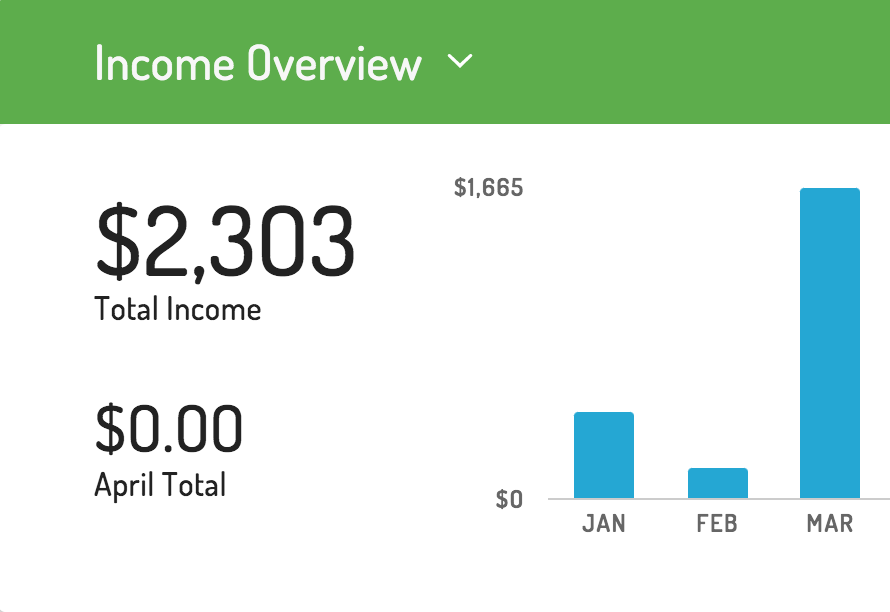Image resolution: width=890 pixels, height=612 pixels.
Task: Click the Income Overview title
Action: pos(258,63)
